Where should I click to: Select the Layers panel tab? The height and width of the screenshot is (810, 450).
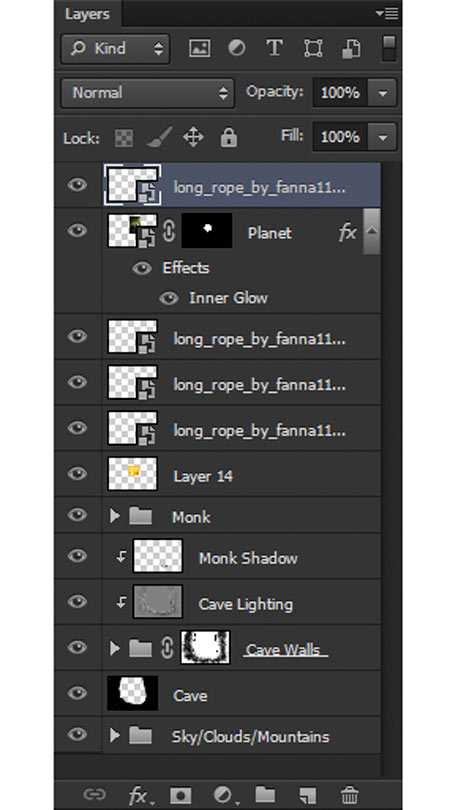[88, 14]
